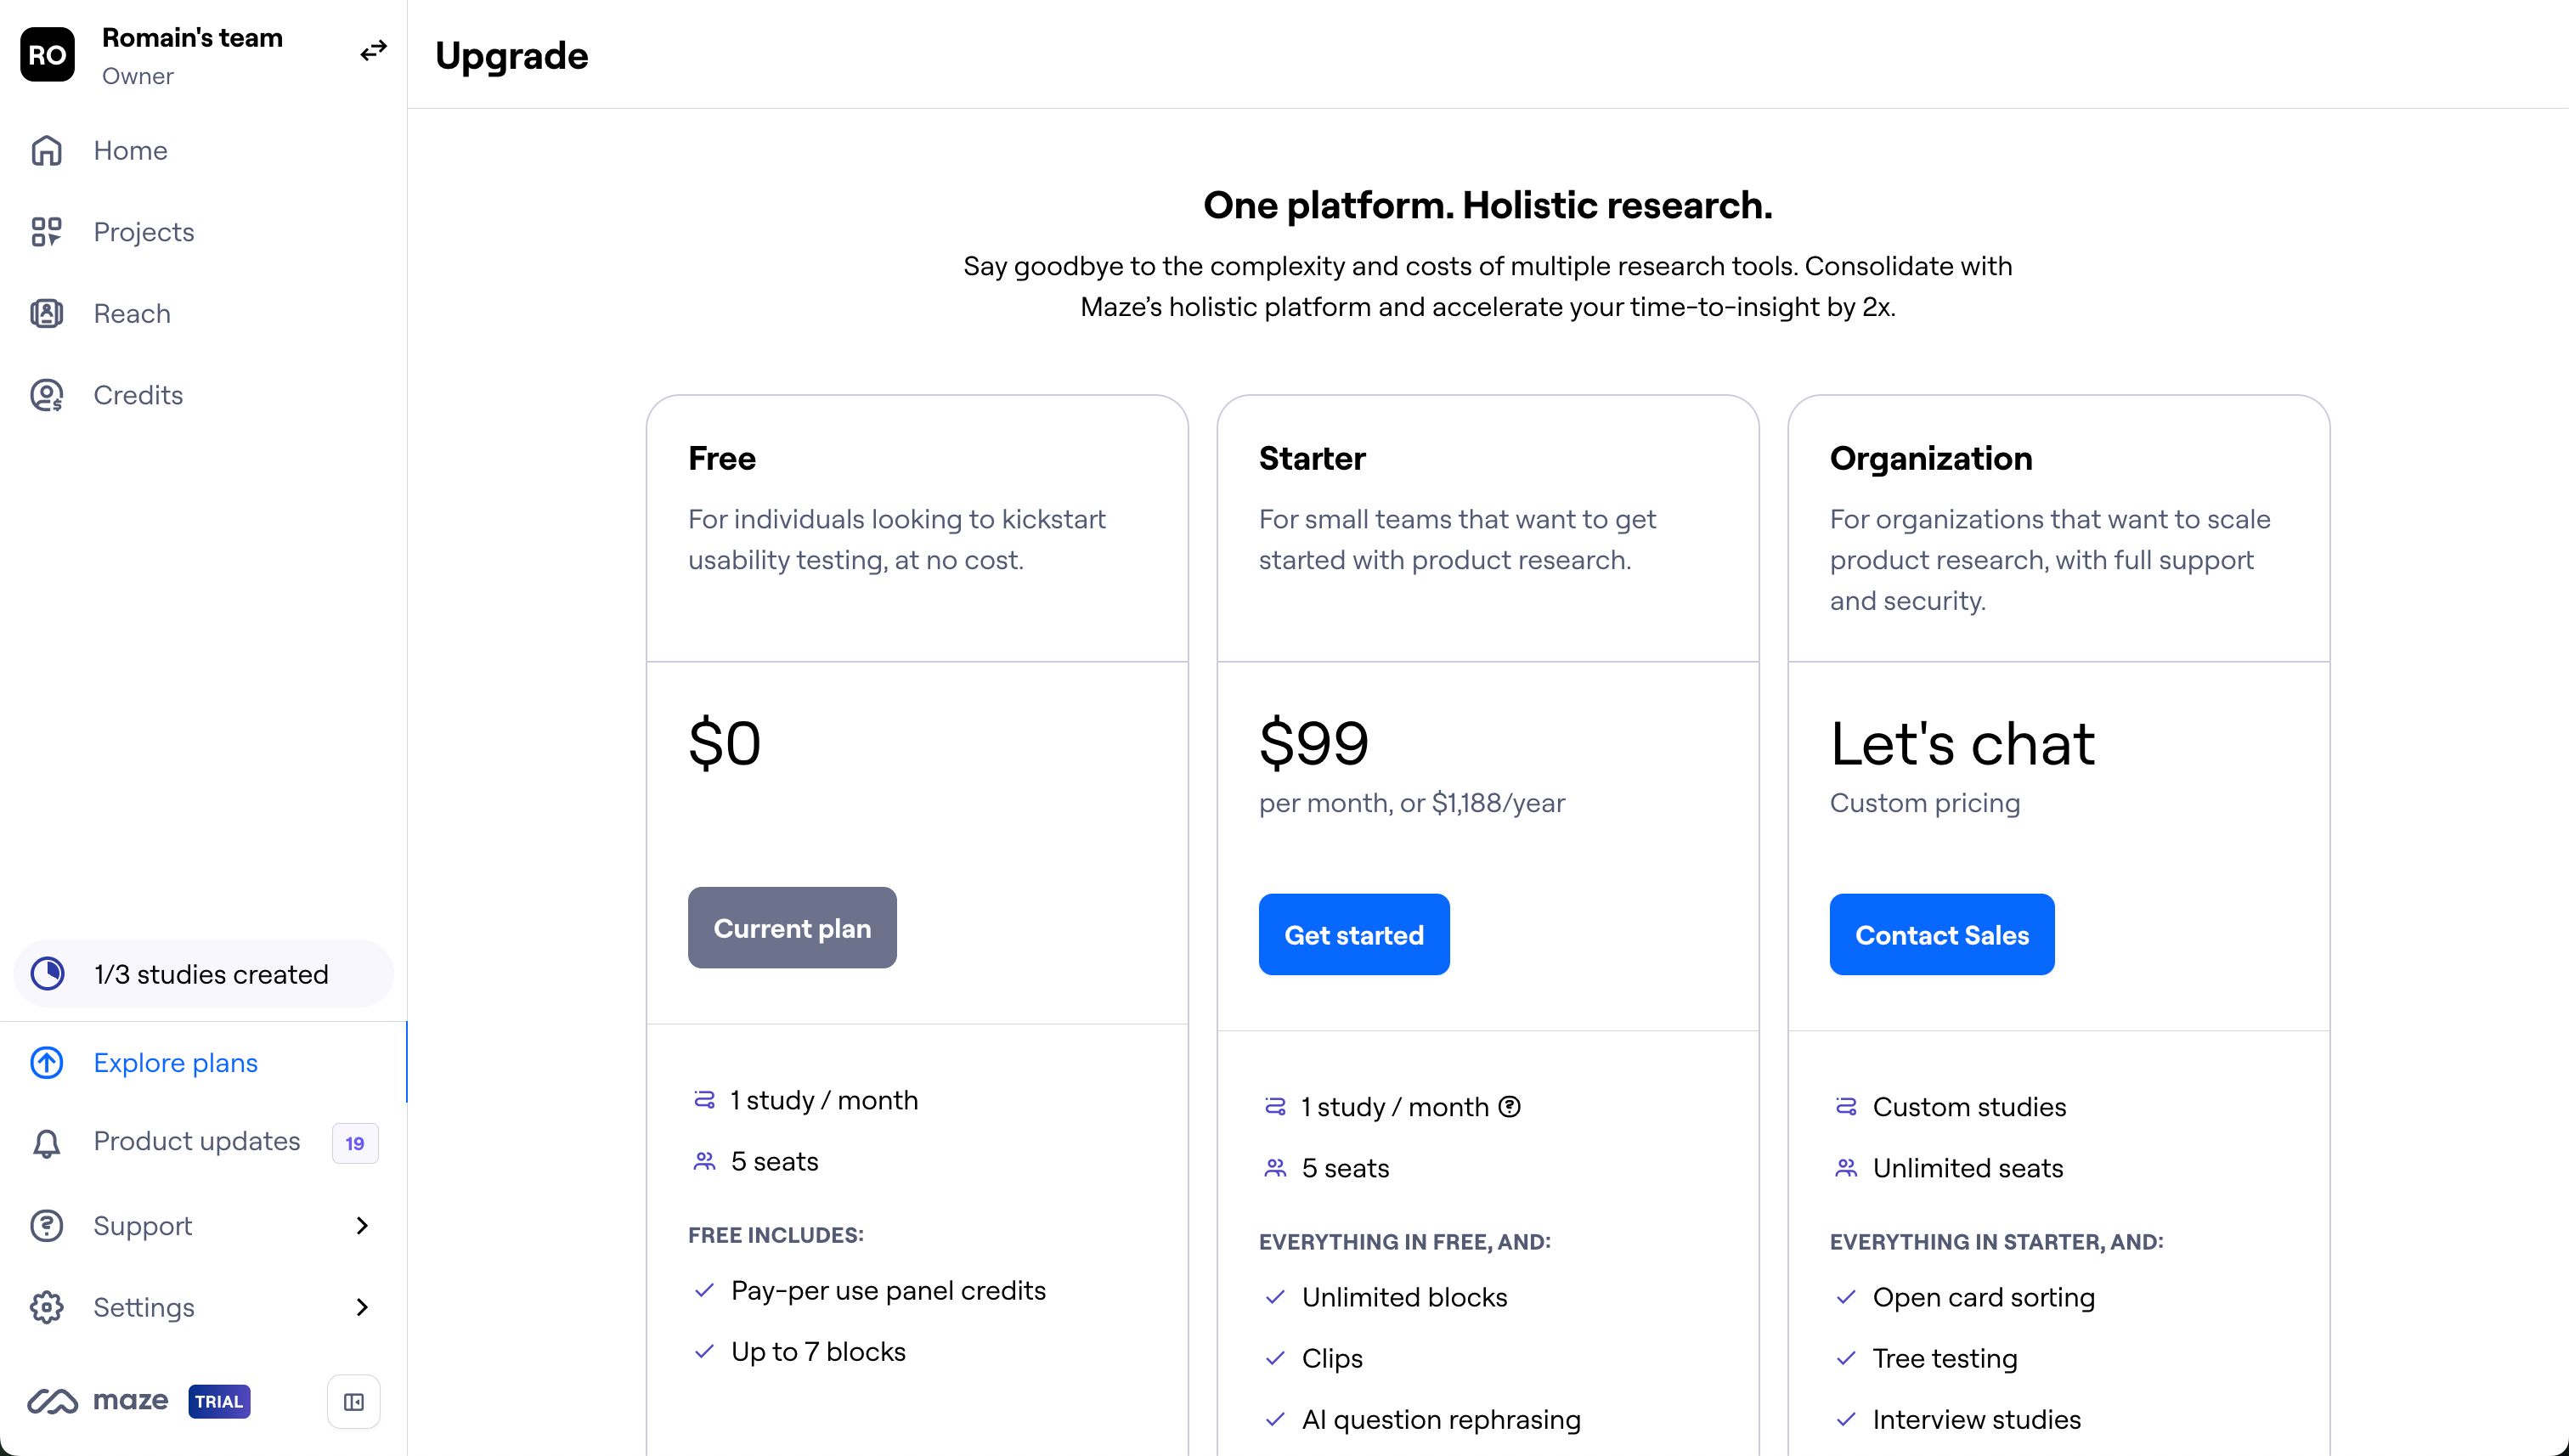Click the Projects grid icon
The width and height of the screenshot is (2569, 1456).
click(x=46, y=232)
